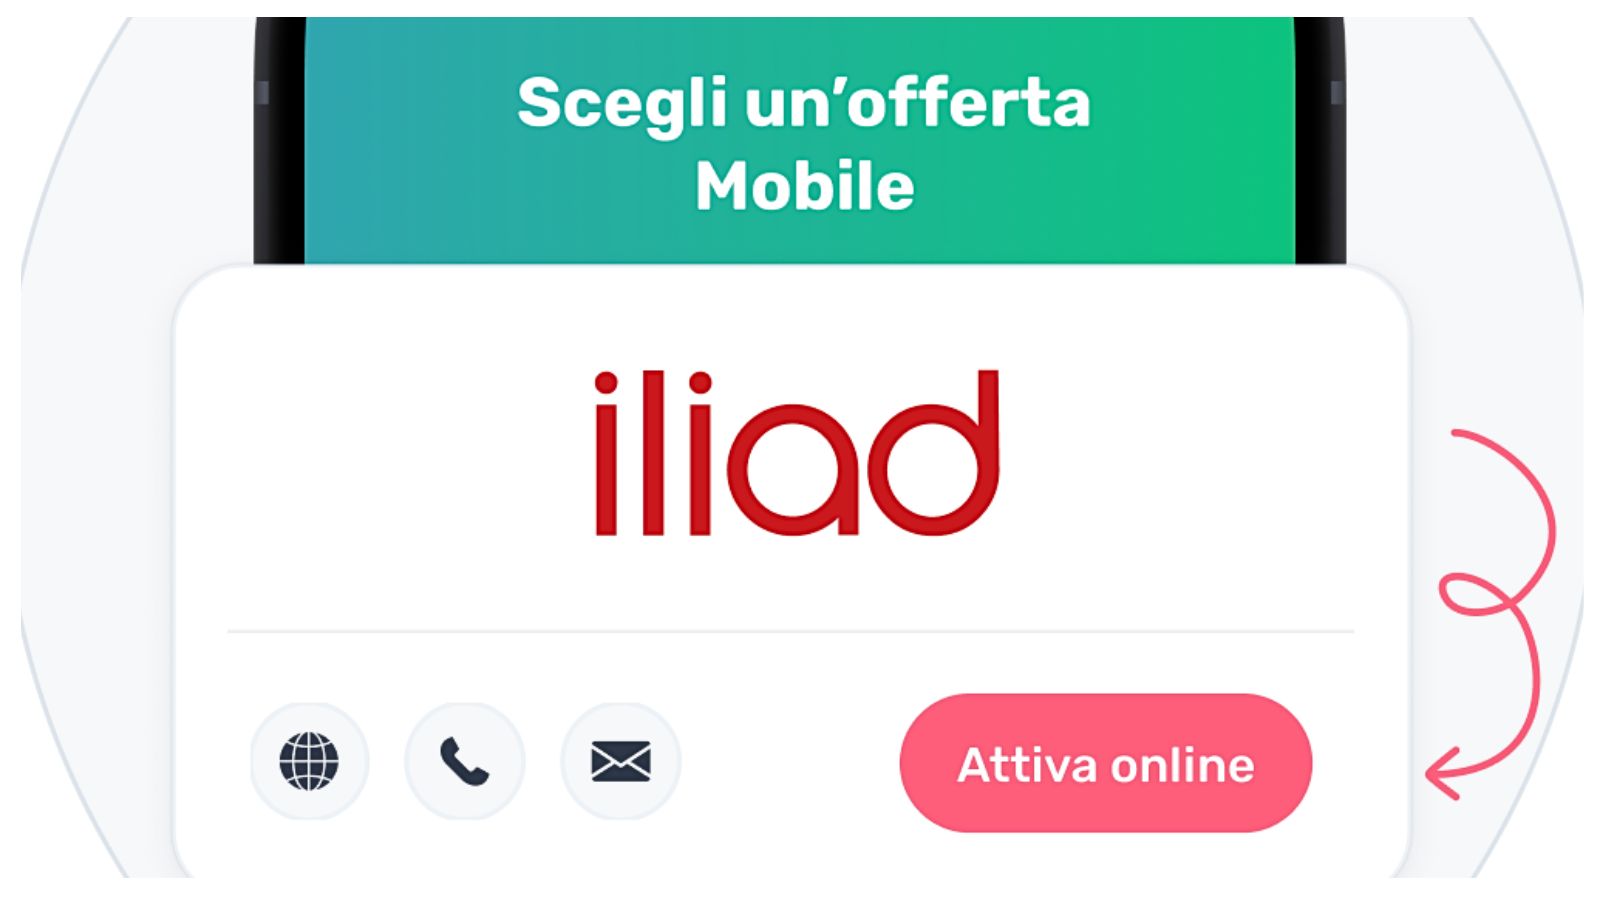Click the word 'Mobile' in the banner
The width and height of the screenshot is (1600, 900).
click(805, 187)
